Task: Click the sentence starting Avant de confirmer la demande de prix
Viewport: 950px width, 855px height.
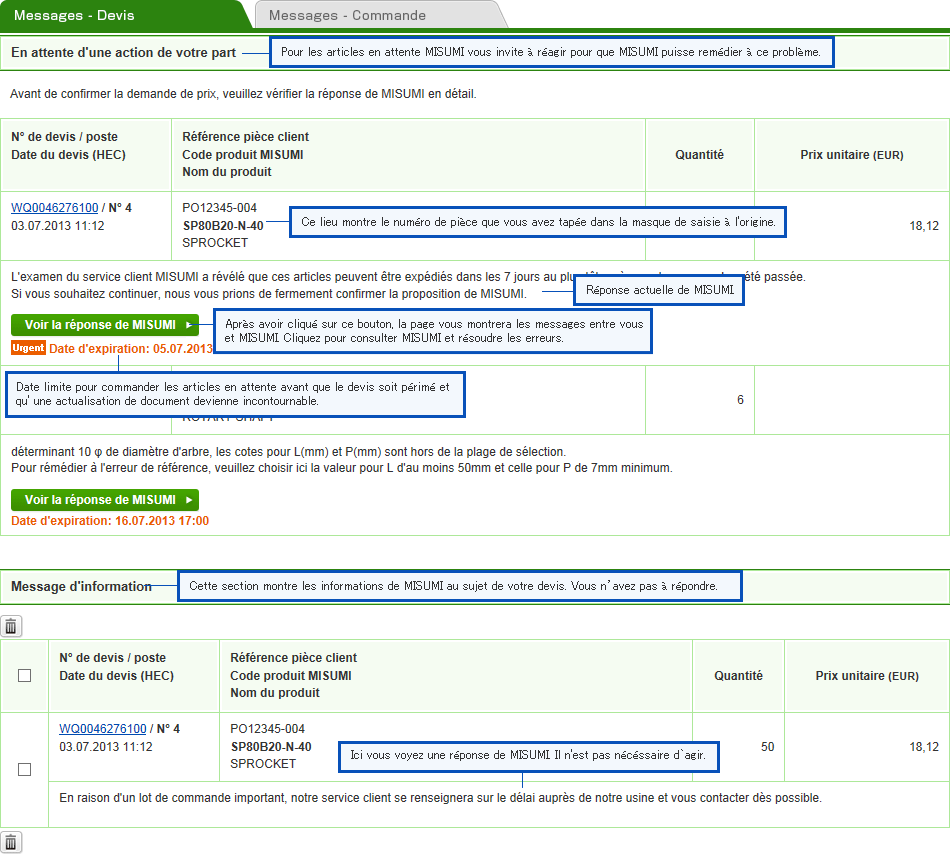Action: pyautogui.click(x=243, y=94)
